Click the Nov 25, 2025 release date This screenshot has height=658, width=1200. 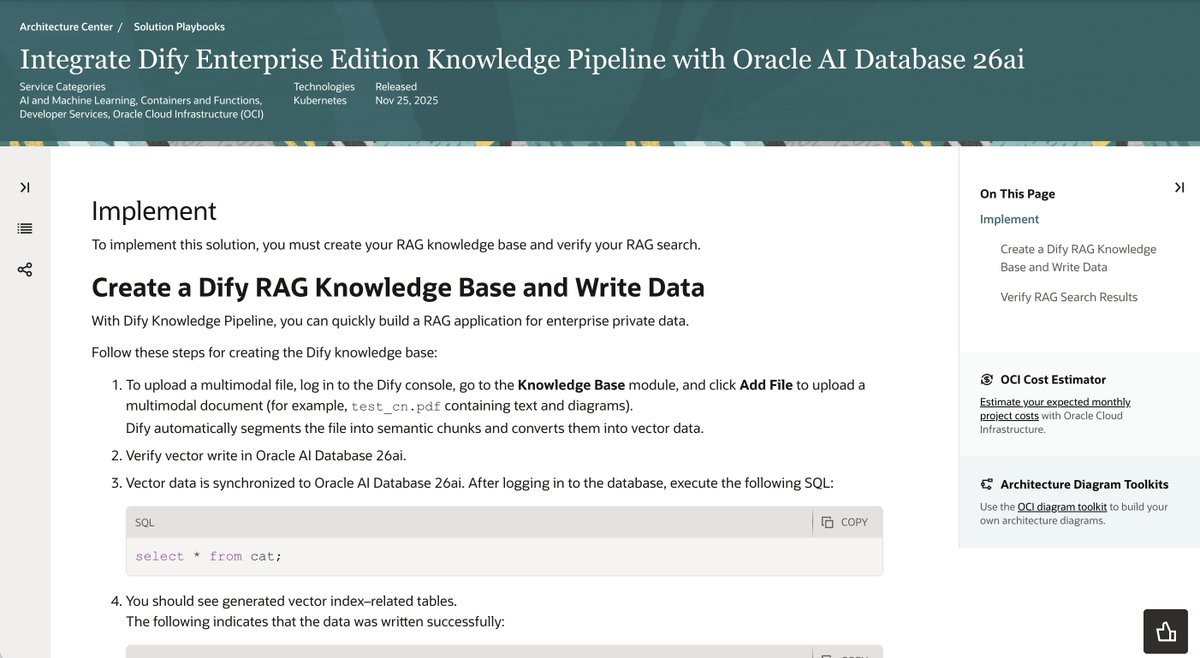[407, 101]
